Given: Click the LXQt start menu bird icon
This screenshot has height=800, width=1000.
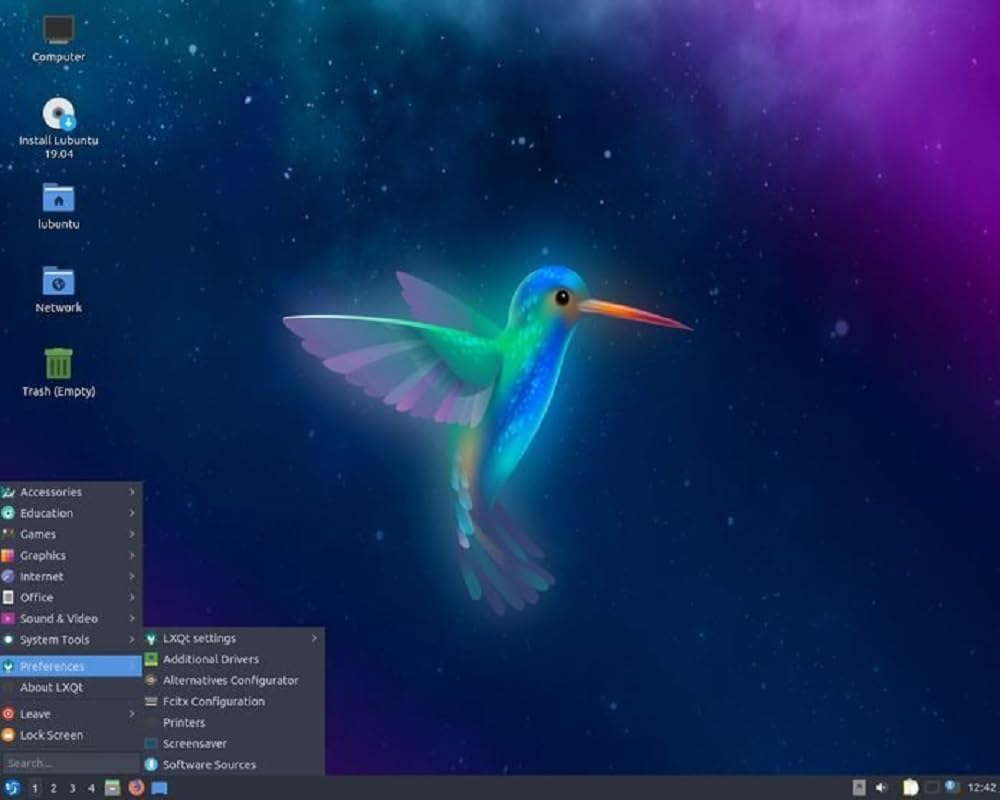Looking at the screenshot, I should pos(12,788).
